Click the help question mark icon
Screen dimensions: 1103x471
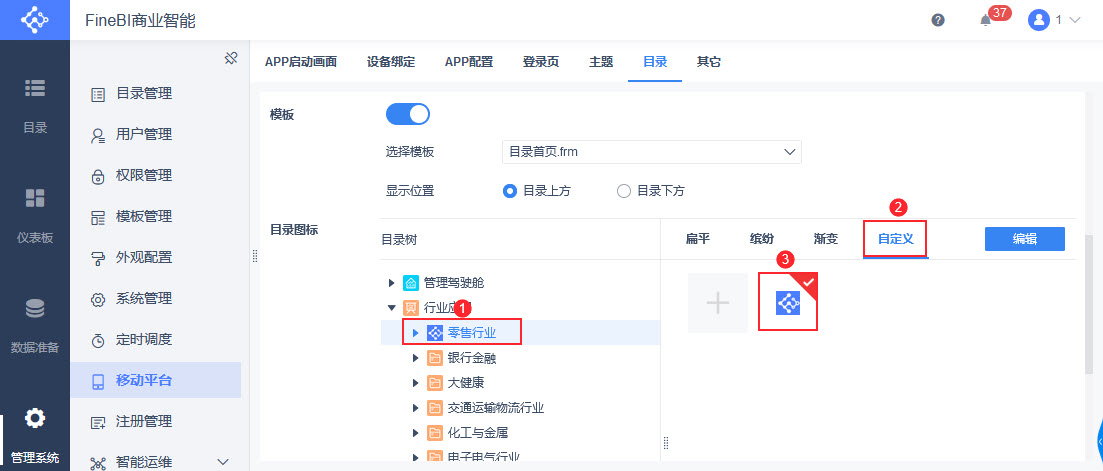point(938,20)
